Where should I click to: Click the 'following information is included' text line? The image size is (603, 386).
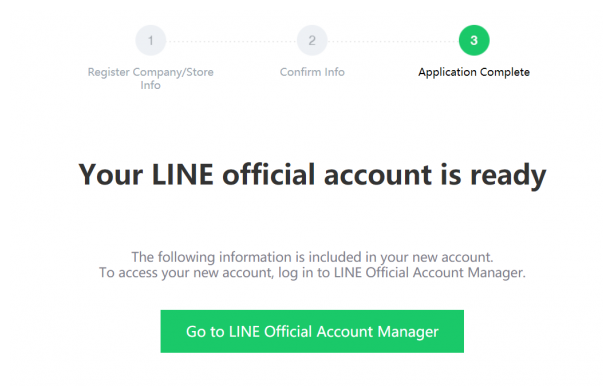312,257
